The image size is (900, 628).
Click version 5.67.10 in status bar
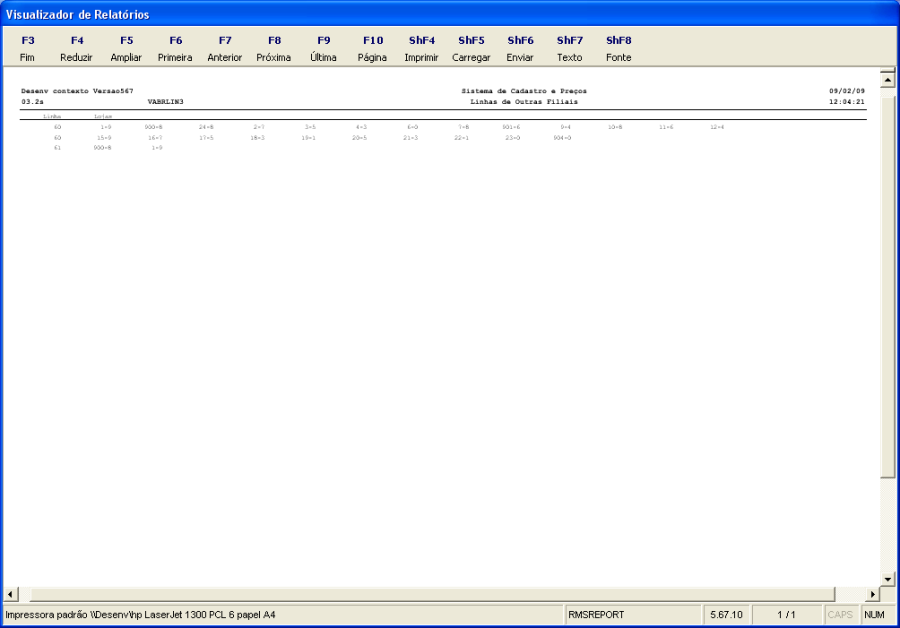[x=726, y=615]
